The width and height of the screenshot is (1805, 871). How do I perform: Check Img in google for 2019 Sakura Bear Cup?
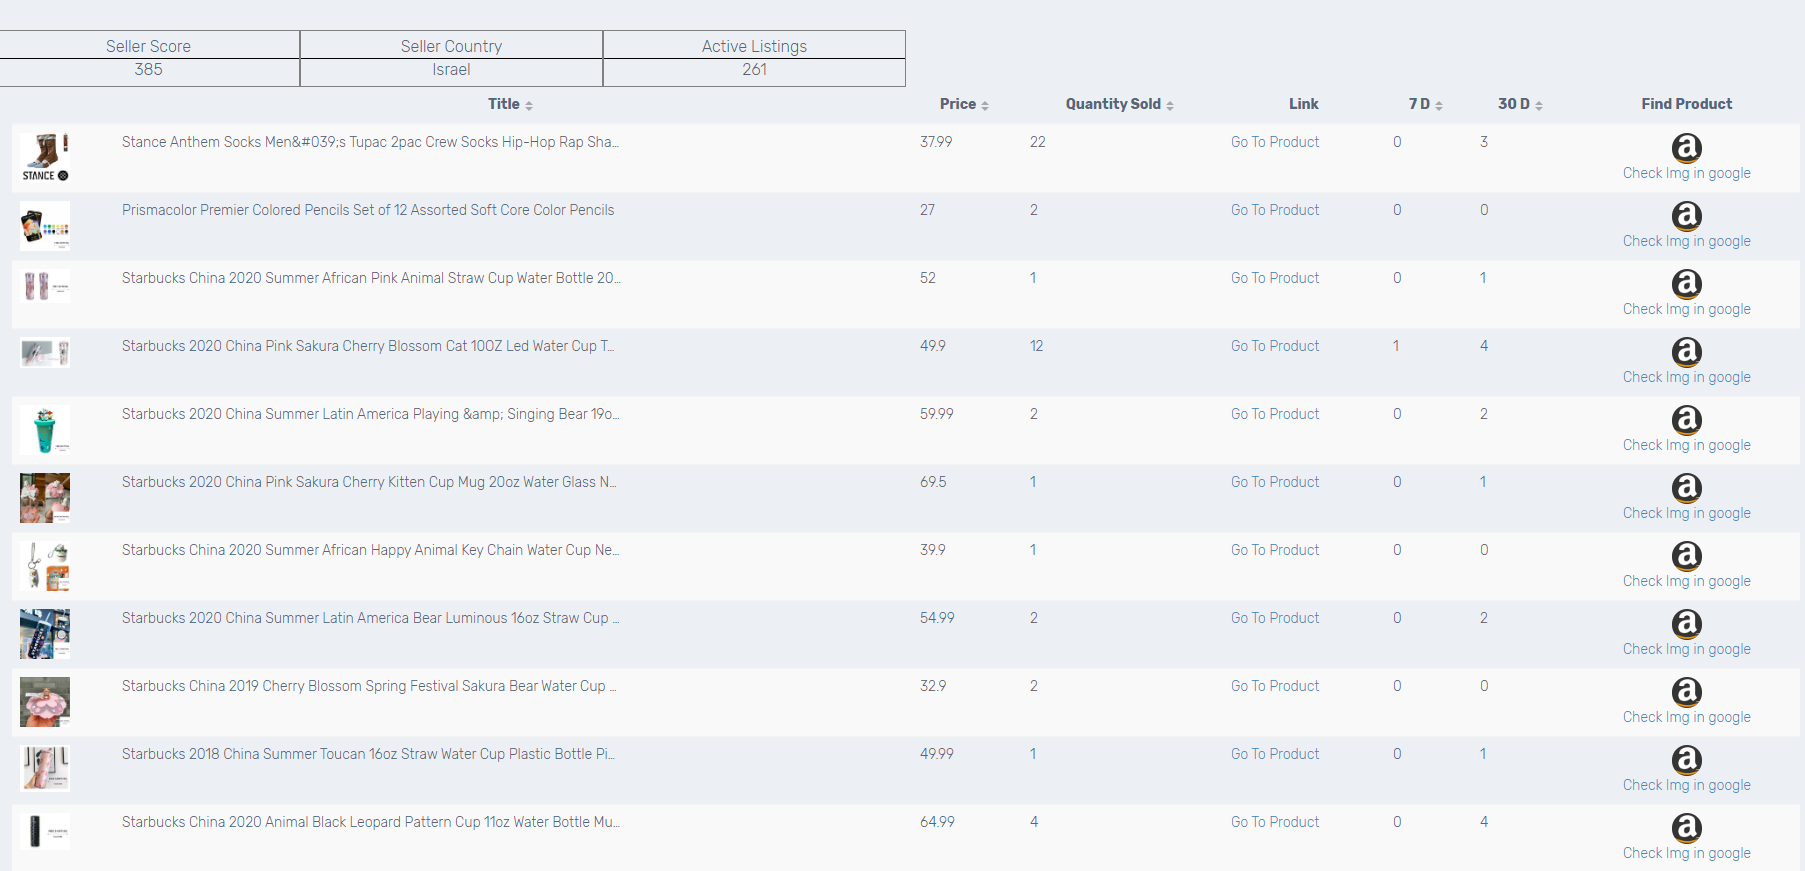pos(1686,717)
